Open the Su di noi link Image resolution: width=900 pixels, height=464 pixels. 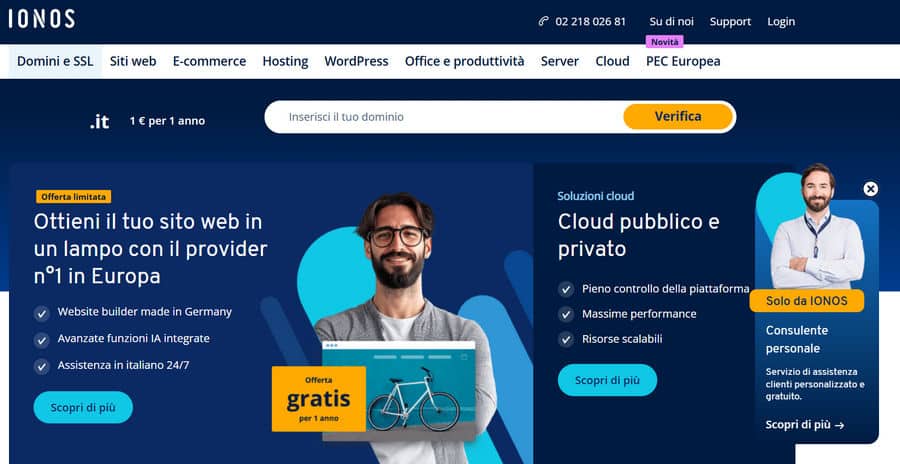click(672, 21)
